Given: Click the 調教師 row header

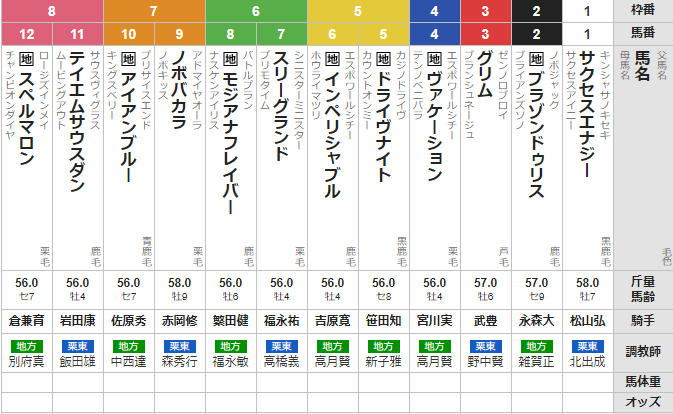Looking at the screenshot, I should point(643,353).
